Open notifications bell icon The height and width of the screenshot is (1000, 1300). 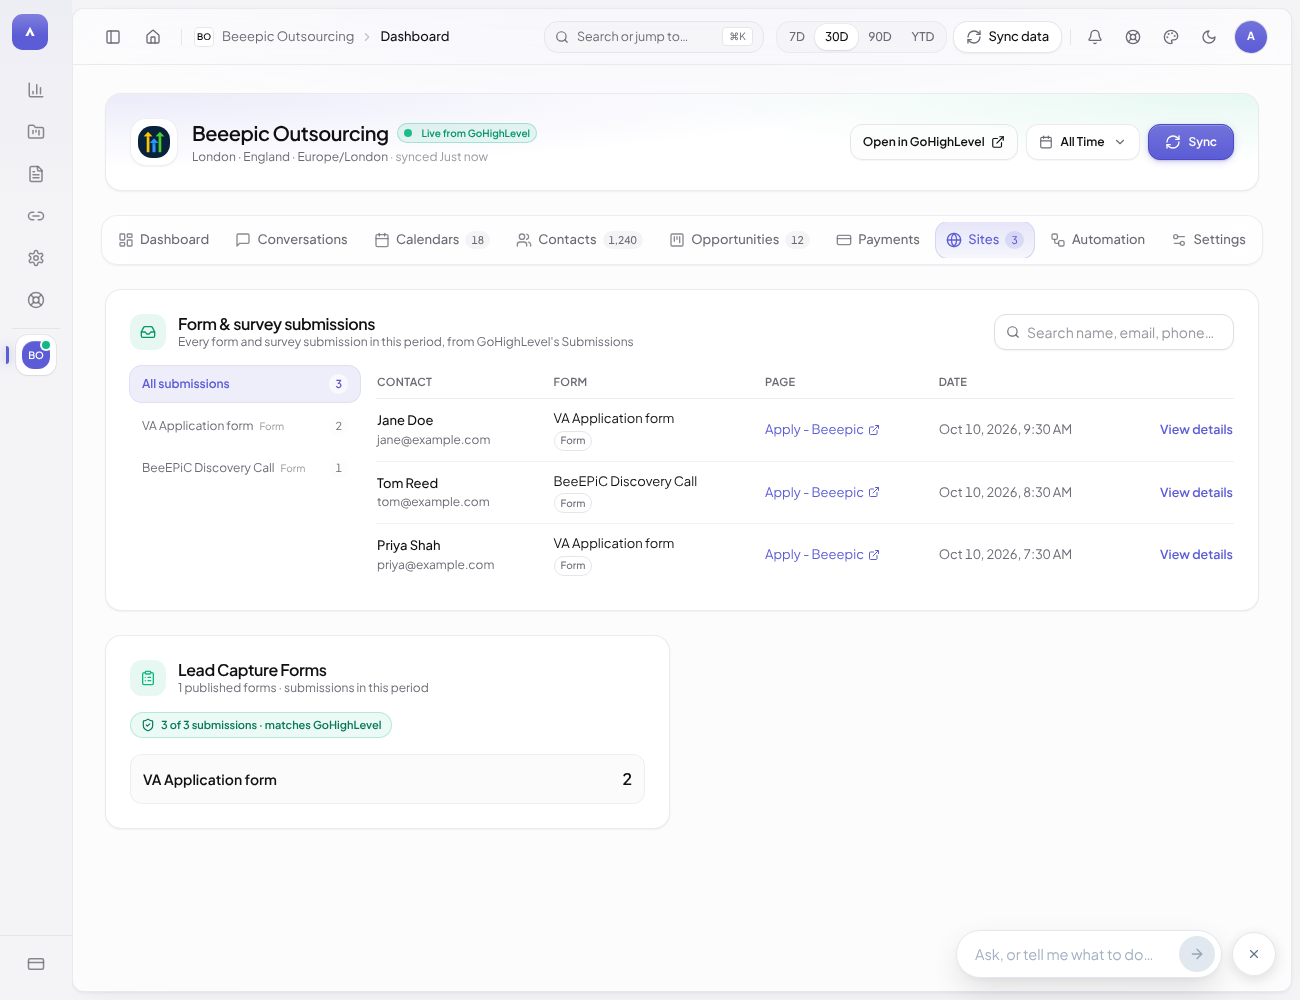(1095, 37)
